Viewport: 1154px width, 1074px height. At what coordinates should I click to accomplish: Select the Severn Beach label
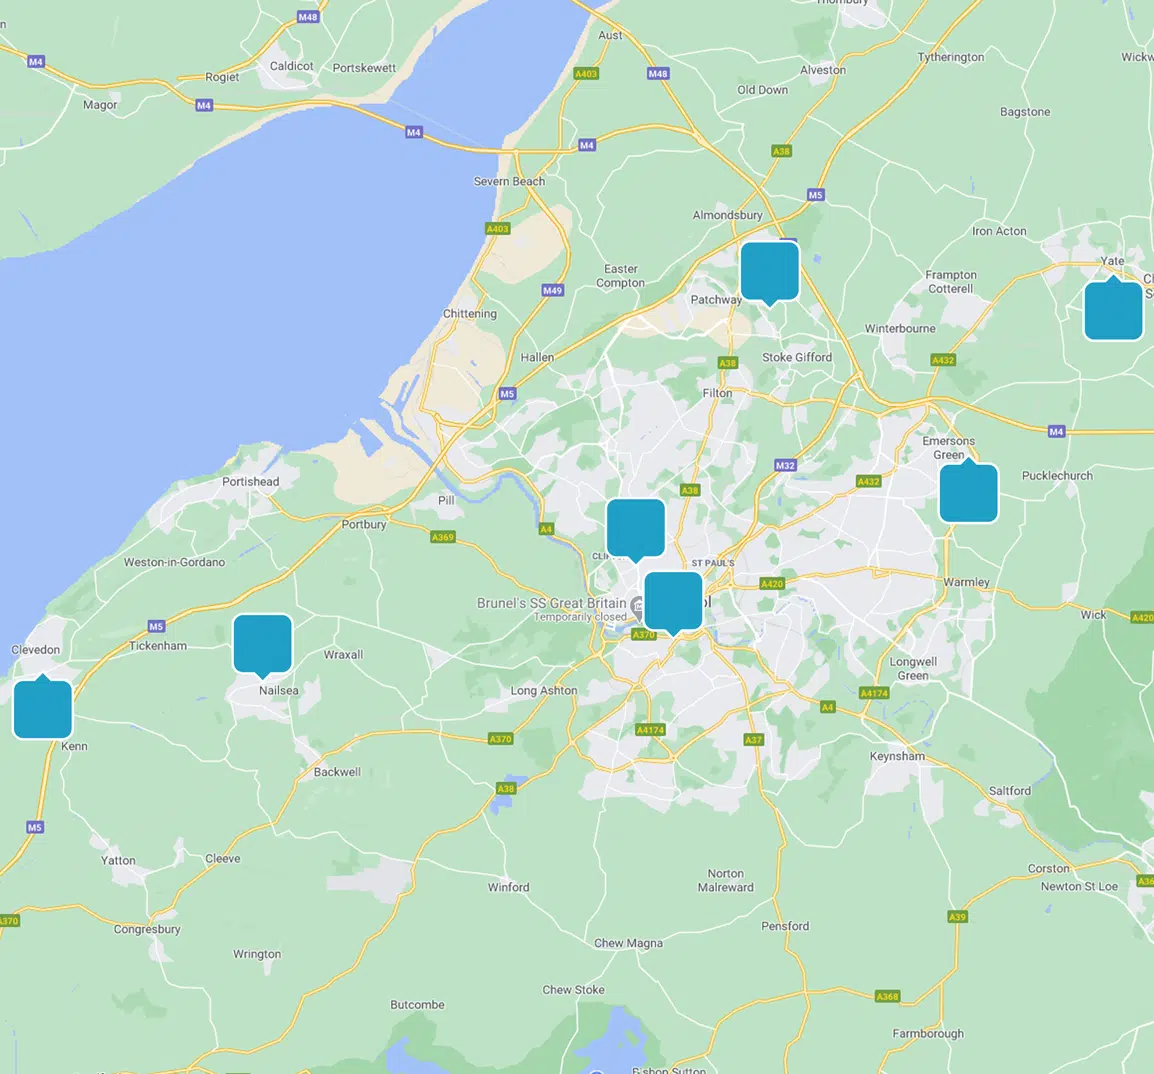tap(509, 182)
